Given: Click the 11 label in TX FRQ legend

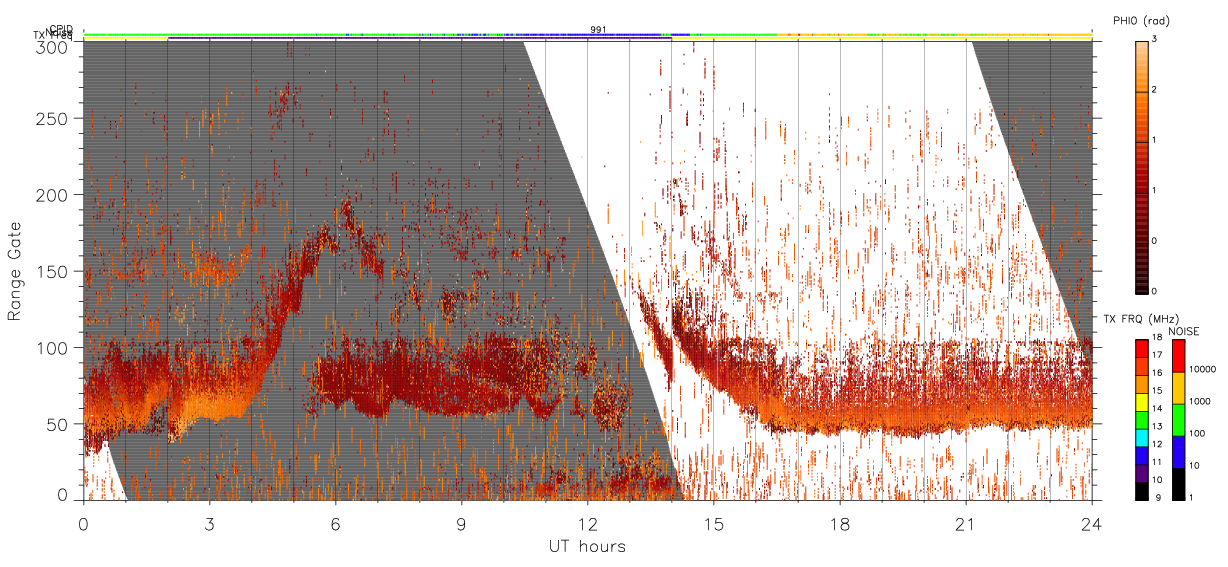Looking at the screenshot, I should coord(1158,462).
